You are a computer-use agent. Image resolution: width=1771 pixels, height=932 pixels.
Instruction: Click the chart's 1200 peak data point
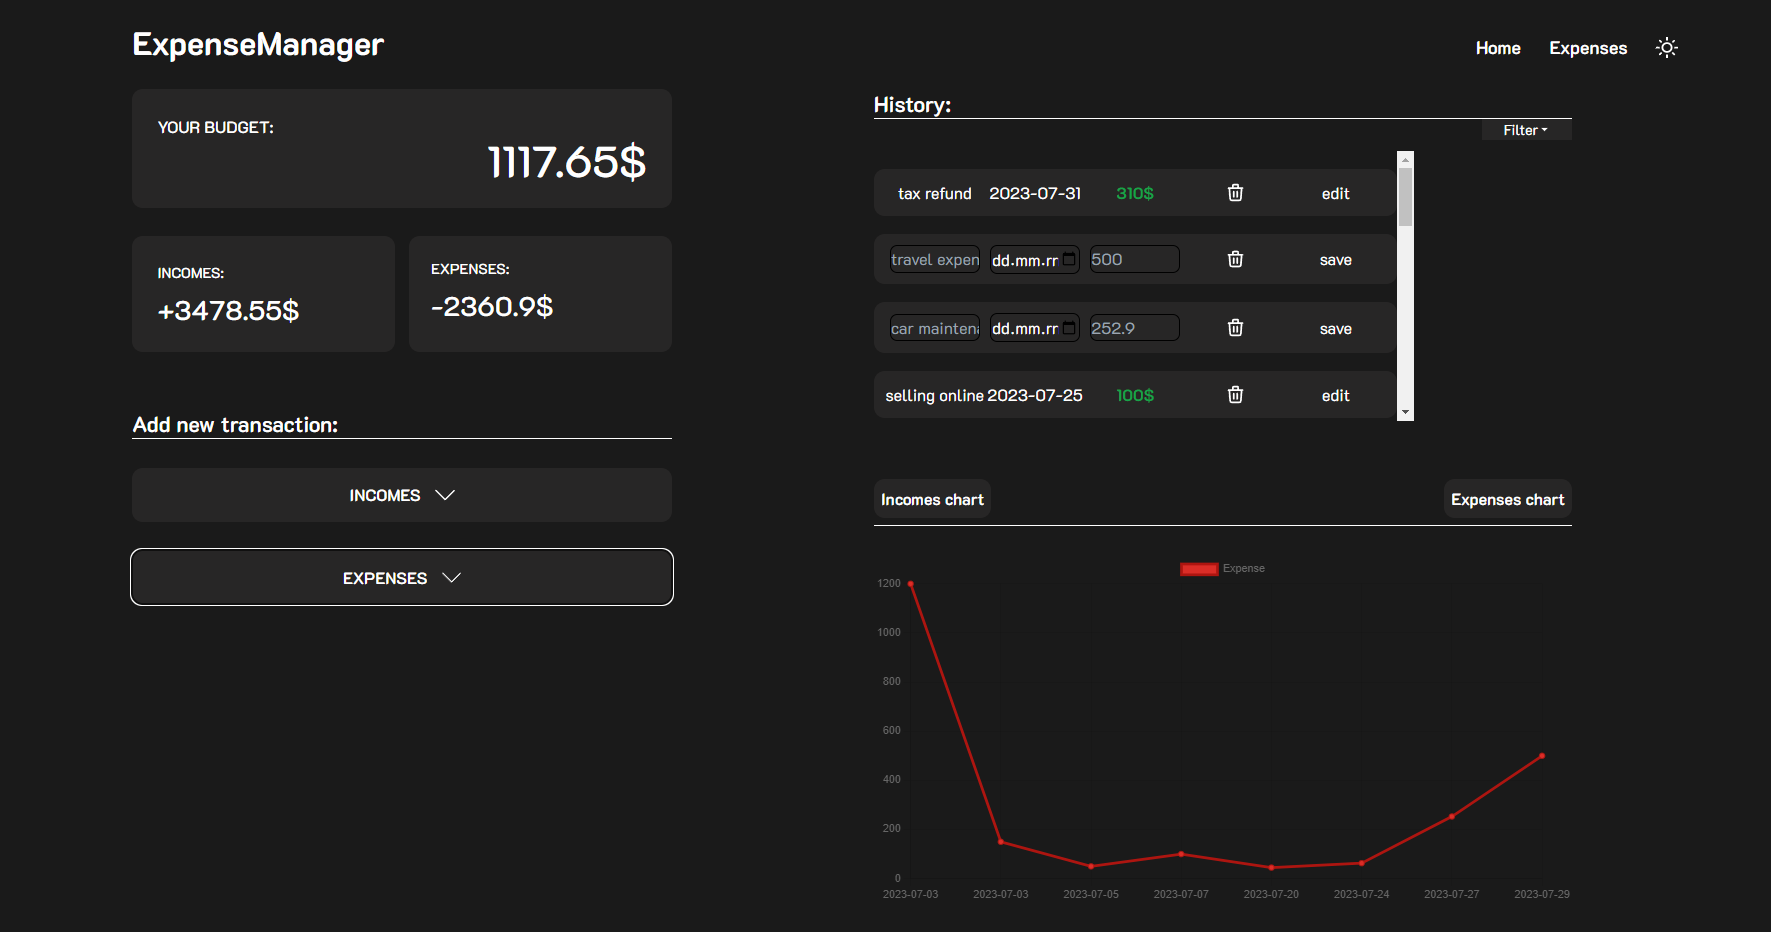[910, 584]
